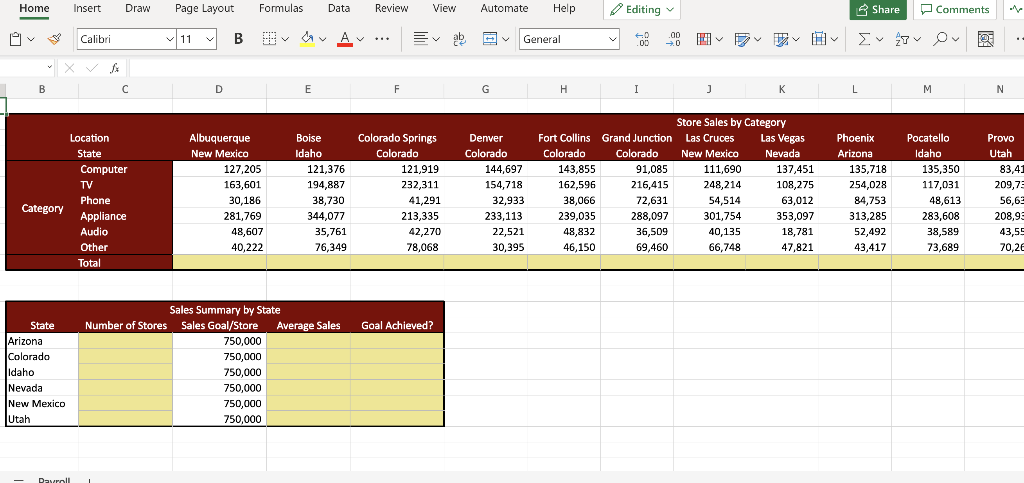Screen dimensions: 1024x483
Task: Decrease decimal places
Action: click(673, 39)
